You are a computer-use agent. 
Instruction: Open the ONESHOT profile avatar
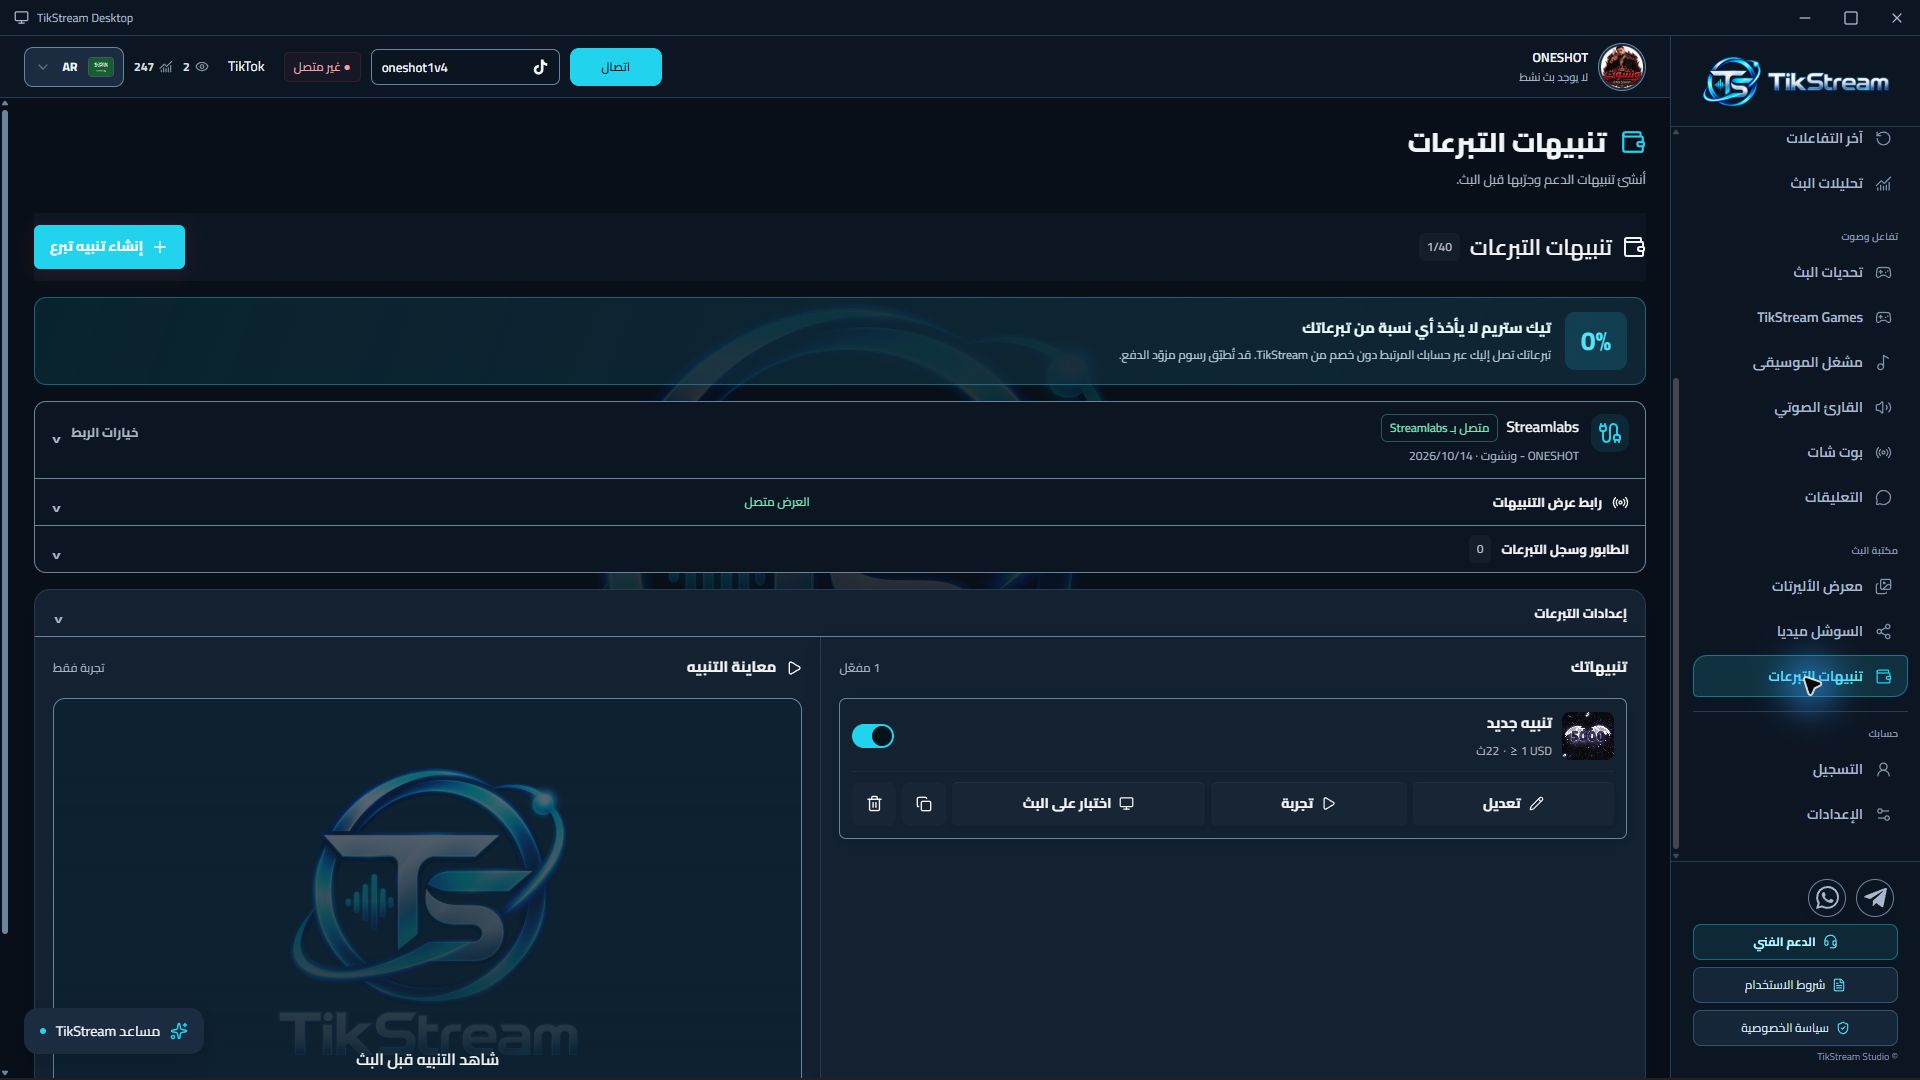(x=1621, y=67)
